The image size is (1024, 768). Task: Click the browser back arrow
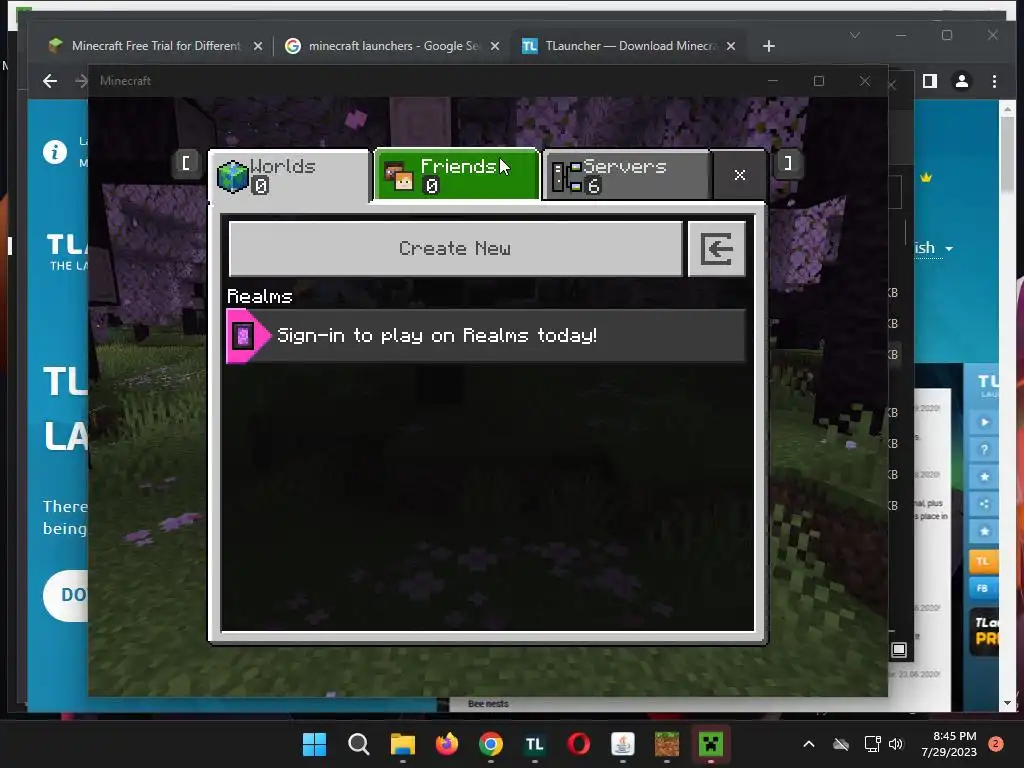[50, 81]
